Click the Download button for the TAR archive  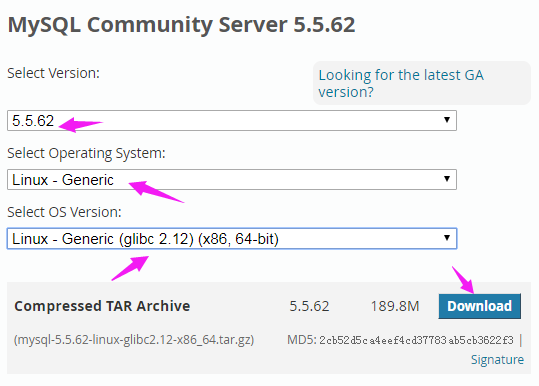480,306
